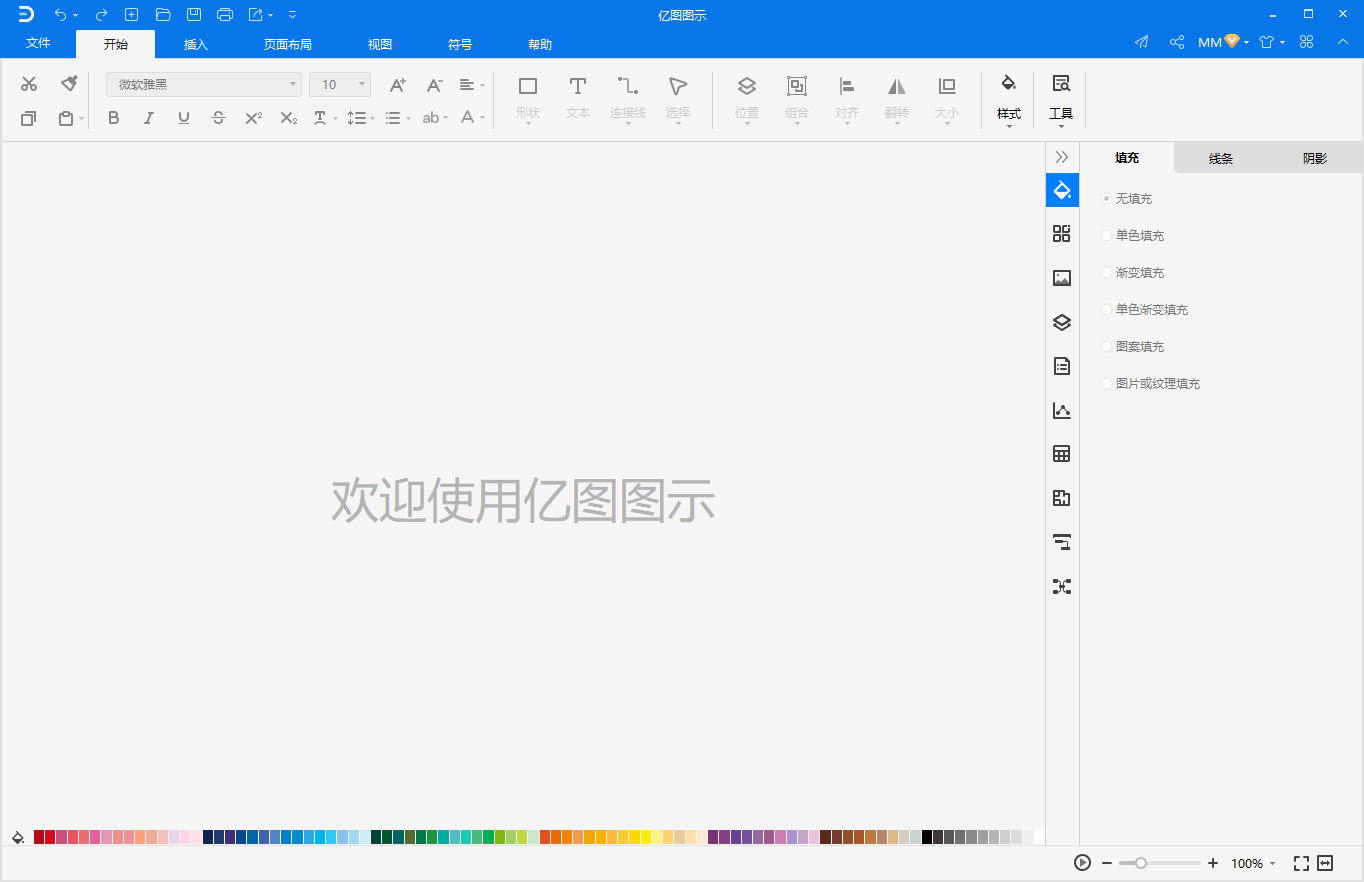1364x882 pixels.
Task: Toggle Bold formatting
Action: [114, 118]
